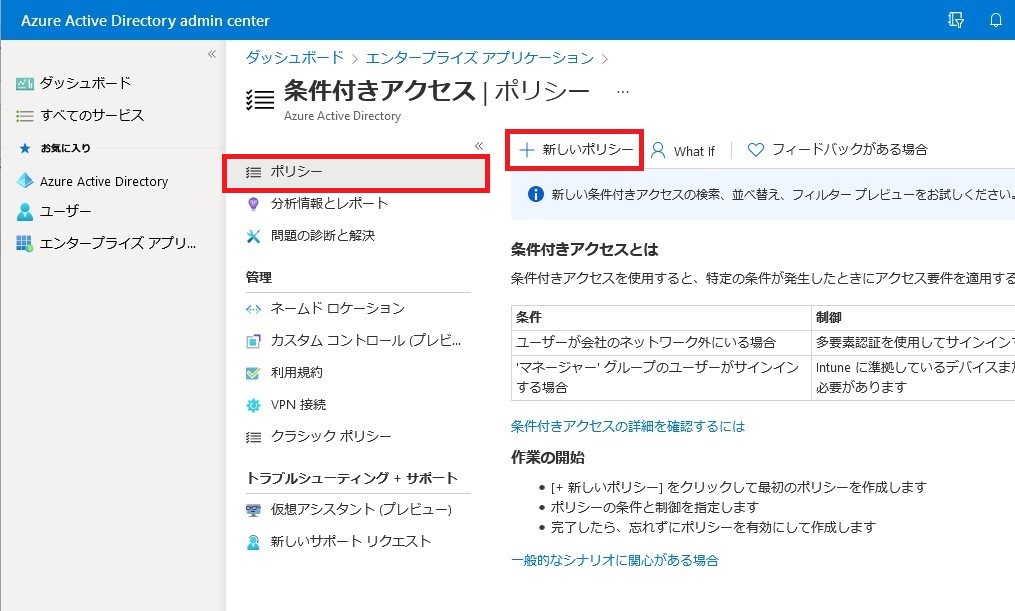Viewport: 1015px width, 611px height.
Task: Click the blue info icon in banner
Action: click(535, 194)
